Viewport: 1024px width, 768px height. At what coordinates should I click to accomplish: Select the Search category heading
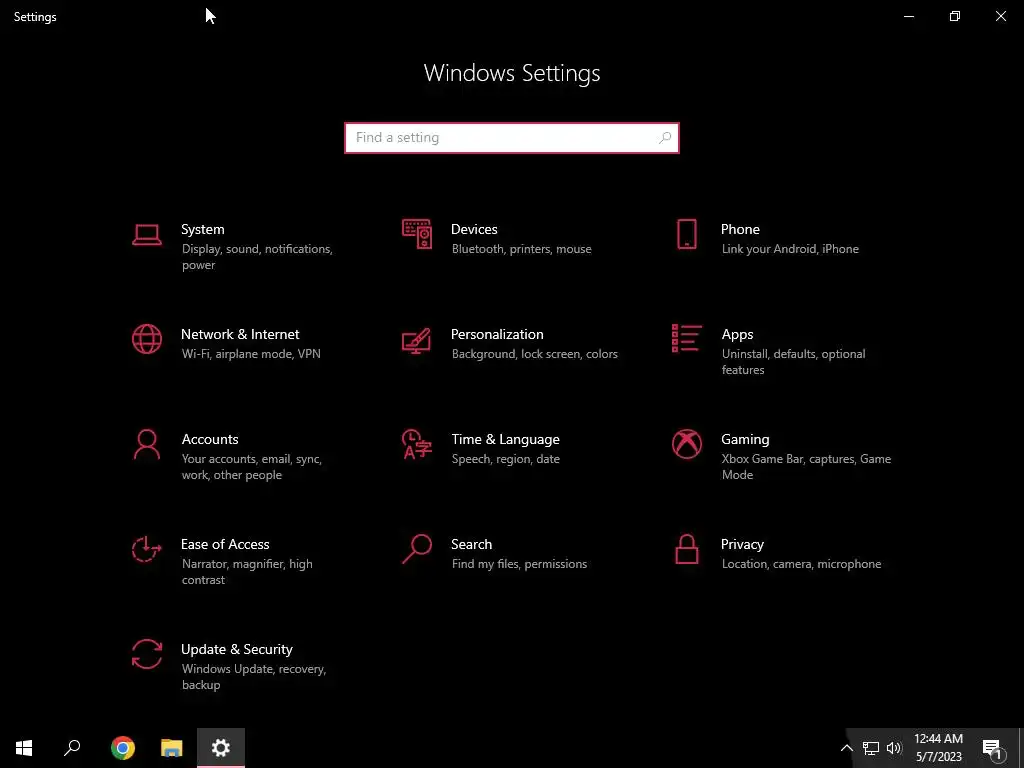pyautogui.click(x=472, y=545)
